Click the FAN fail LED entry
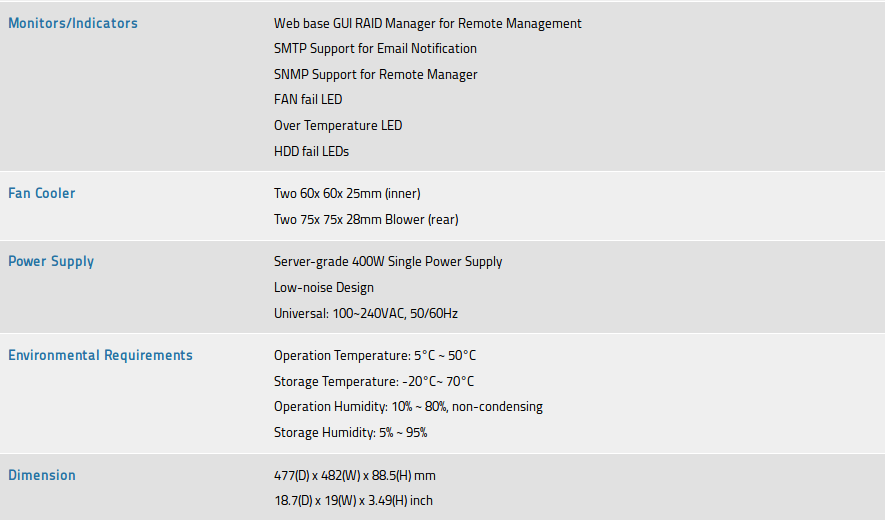The width and height of the screenshot is (885, 520). tap(308, 100)
